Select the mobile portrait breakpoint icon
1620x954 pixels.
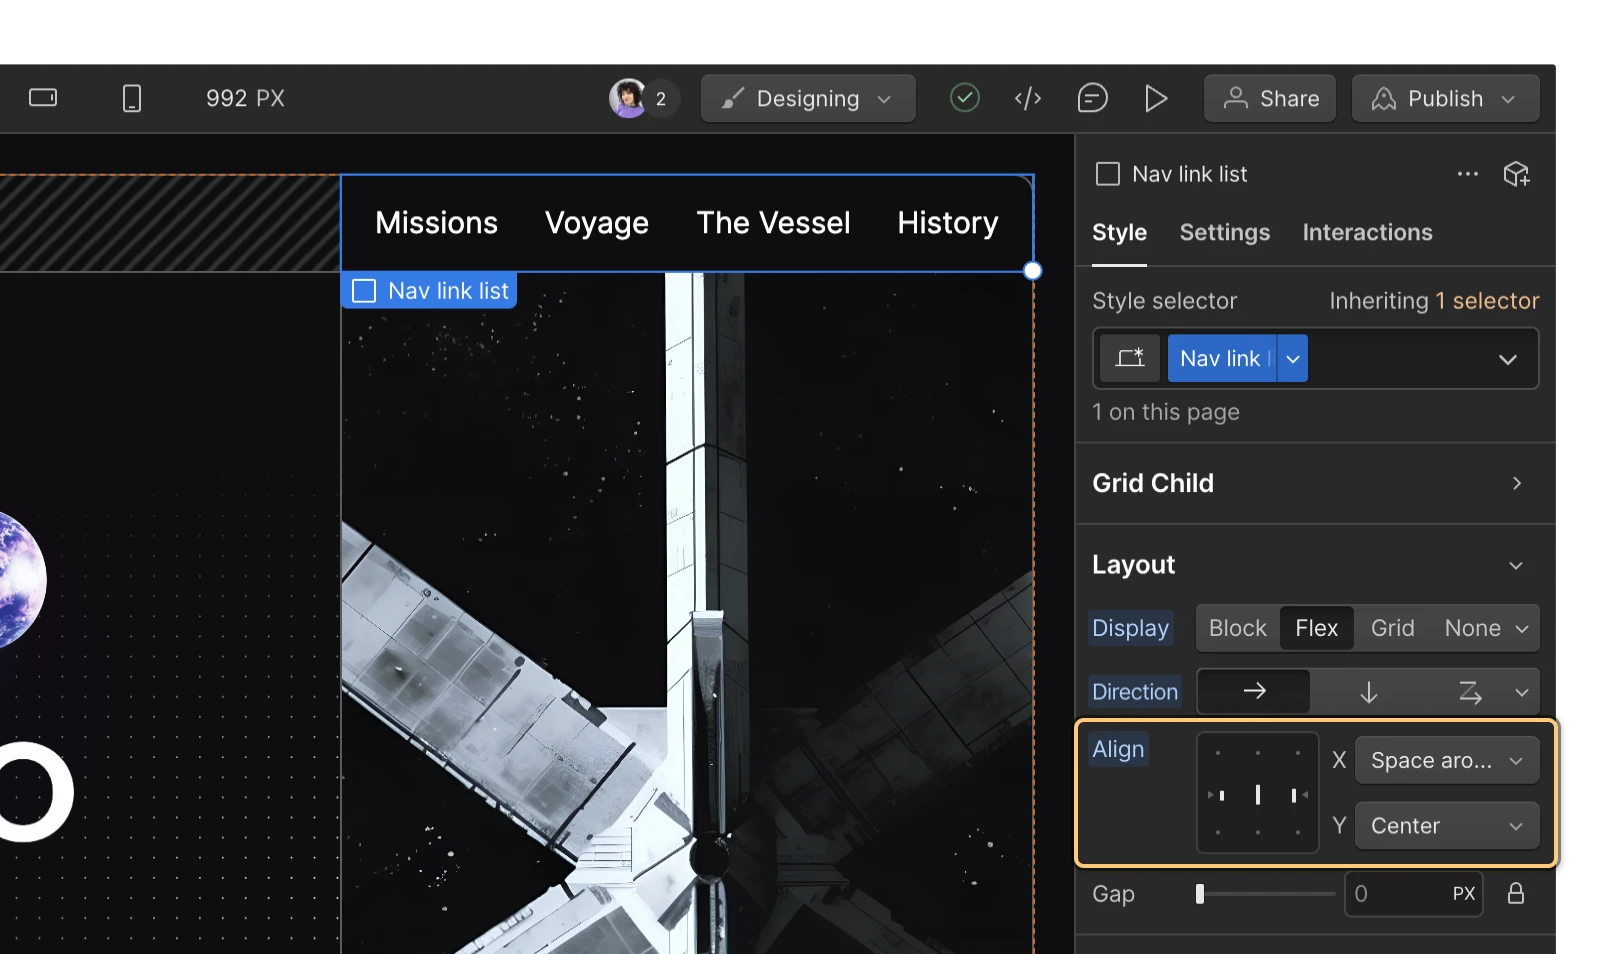click(131, 98)
